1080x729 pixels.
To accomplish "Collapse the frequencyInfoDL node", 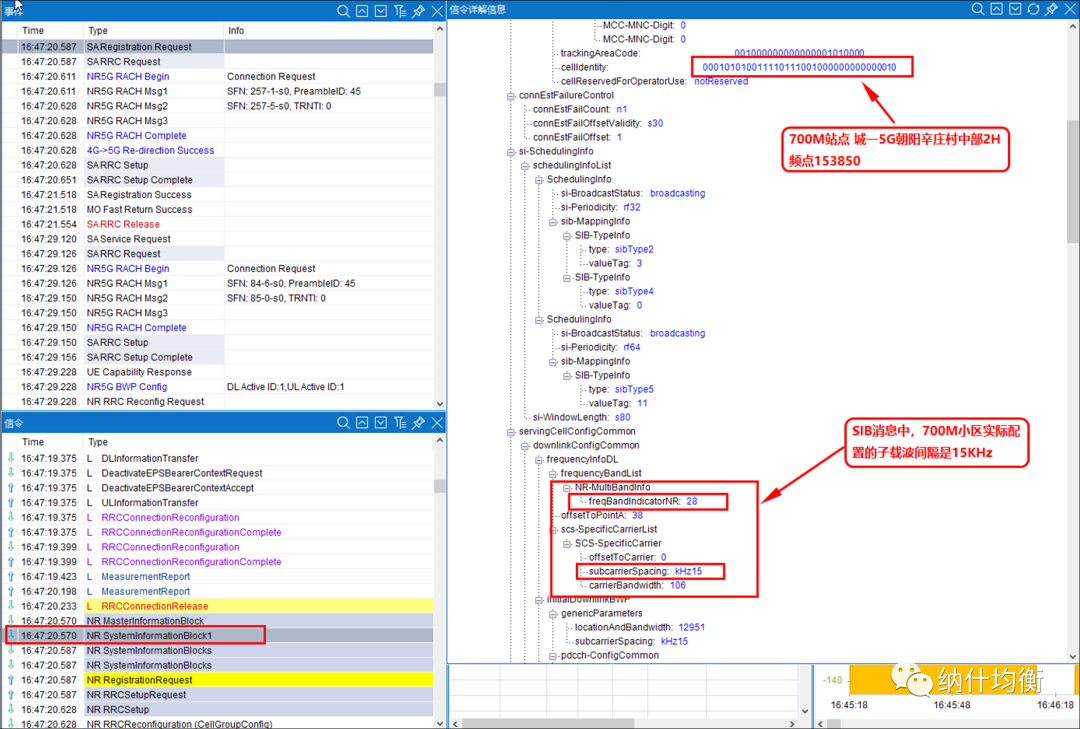I will [x=539, y=460].
